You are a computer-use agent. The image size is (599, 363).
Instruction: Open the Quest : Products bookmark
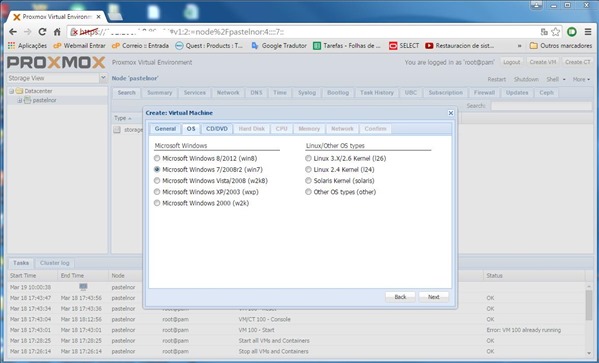[x=209, y=45]
